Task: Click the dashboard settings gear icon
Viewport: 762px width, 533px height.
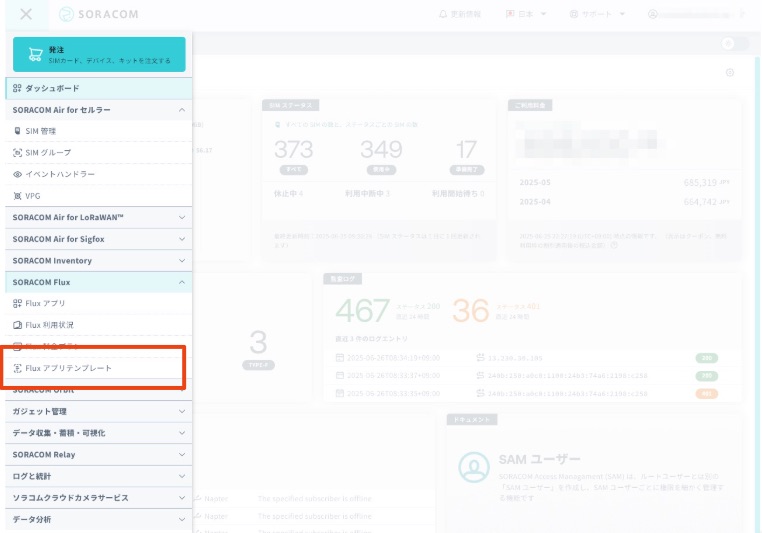Action: (730, 72)
